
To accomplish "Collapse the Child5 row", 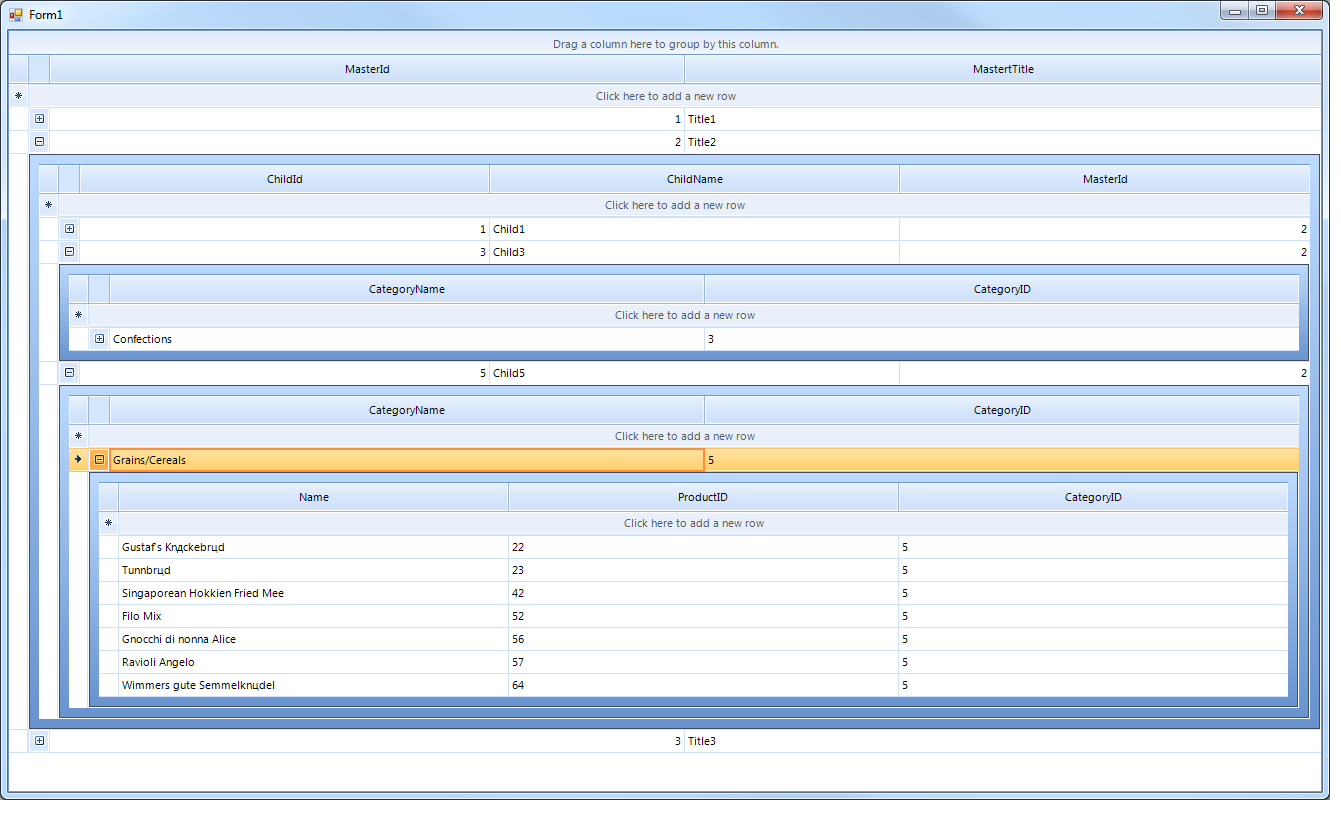I will tap(69, 373).
